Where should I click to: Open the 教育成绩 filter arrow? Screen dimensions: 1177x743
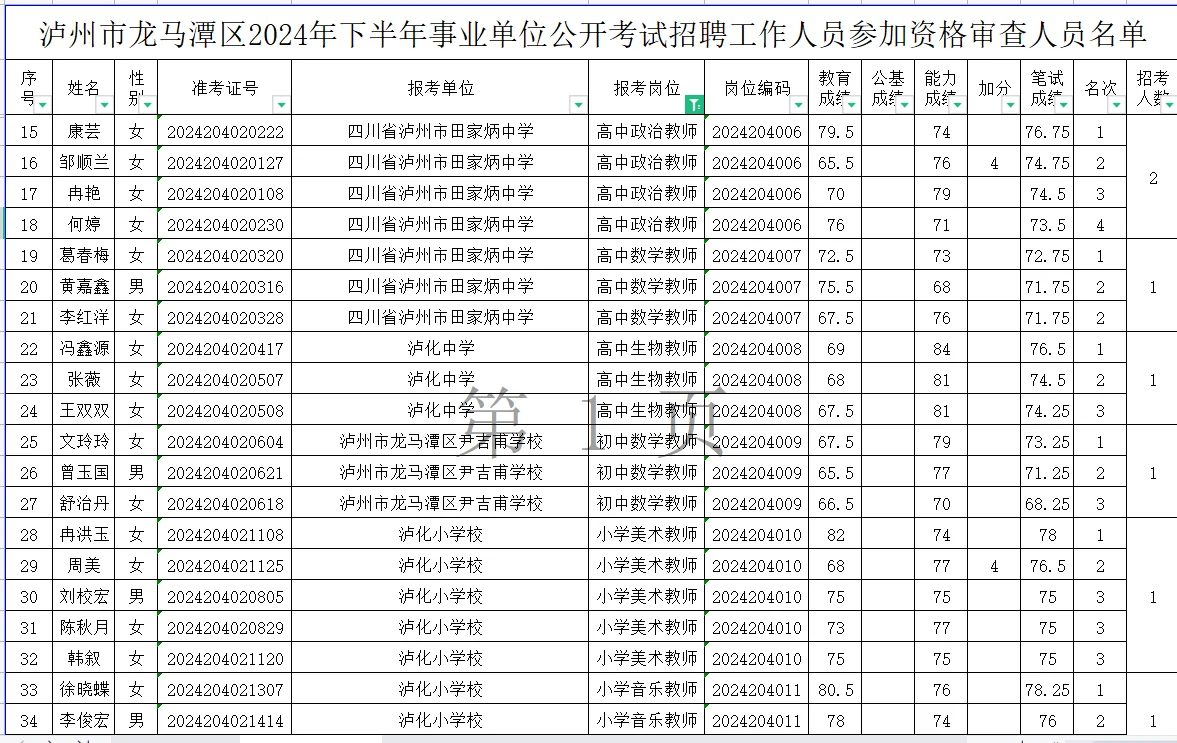849,107
